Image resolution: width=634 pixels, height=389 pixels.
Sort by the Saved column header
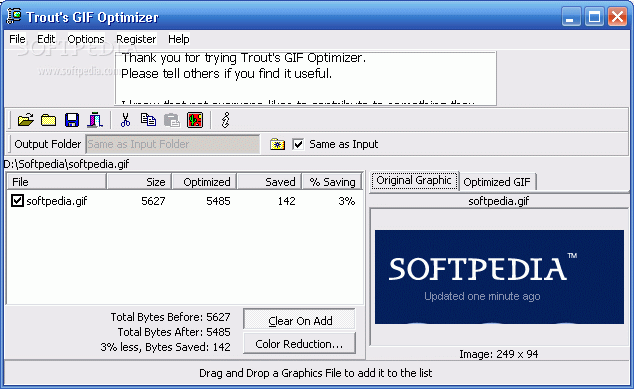coord(269,182)
